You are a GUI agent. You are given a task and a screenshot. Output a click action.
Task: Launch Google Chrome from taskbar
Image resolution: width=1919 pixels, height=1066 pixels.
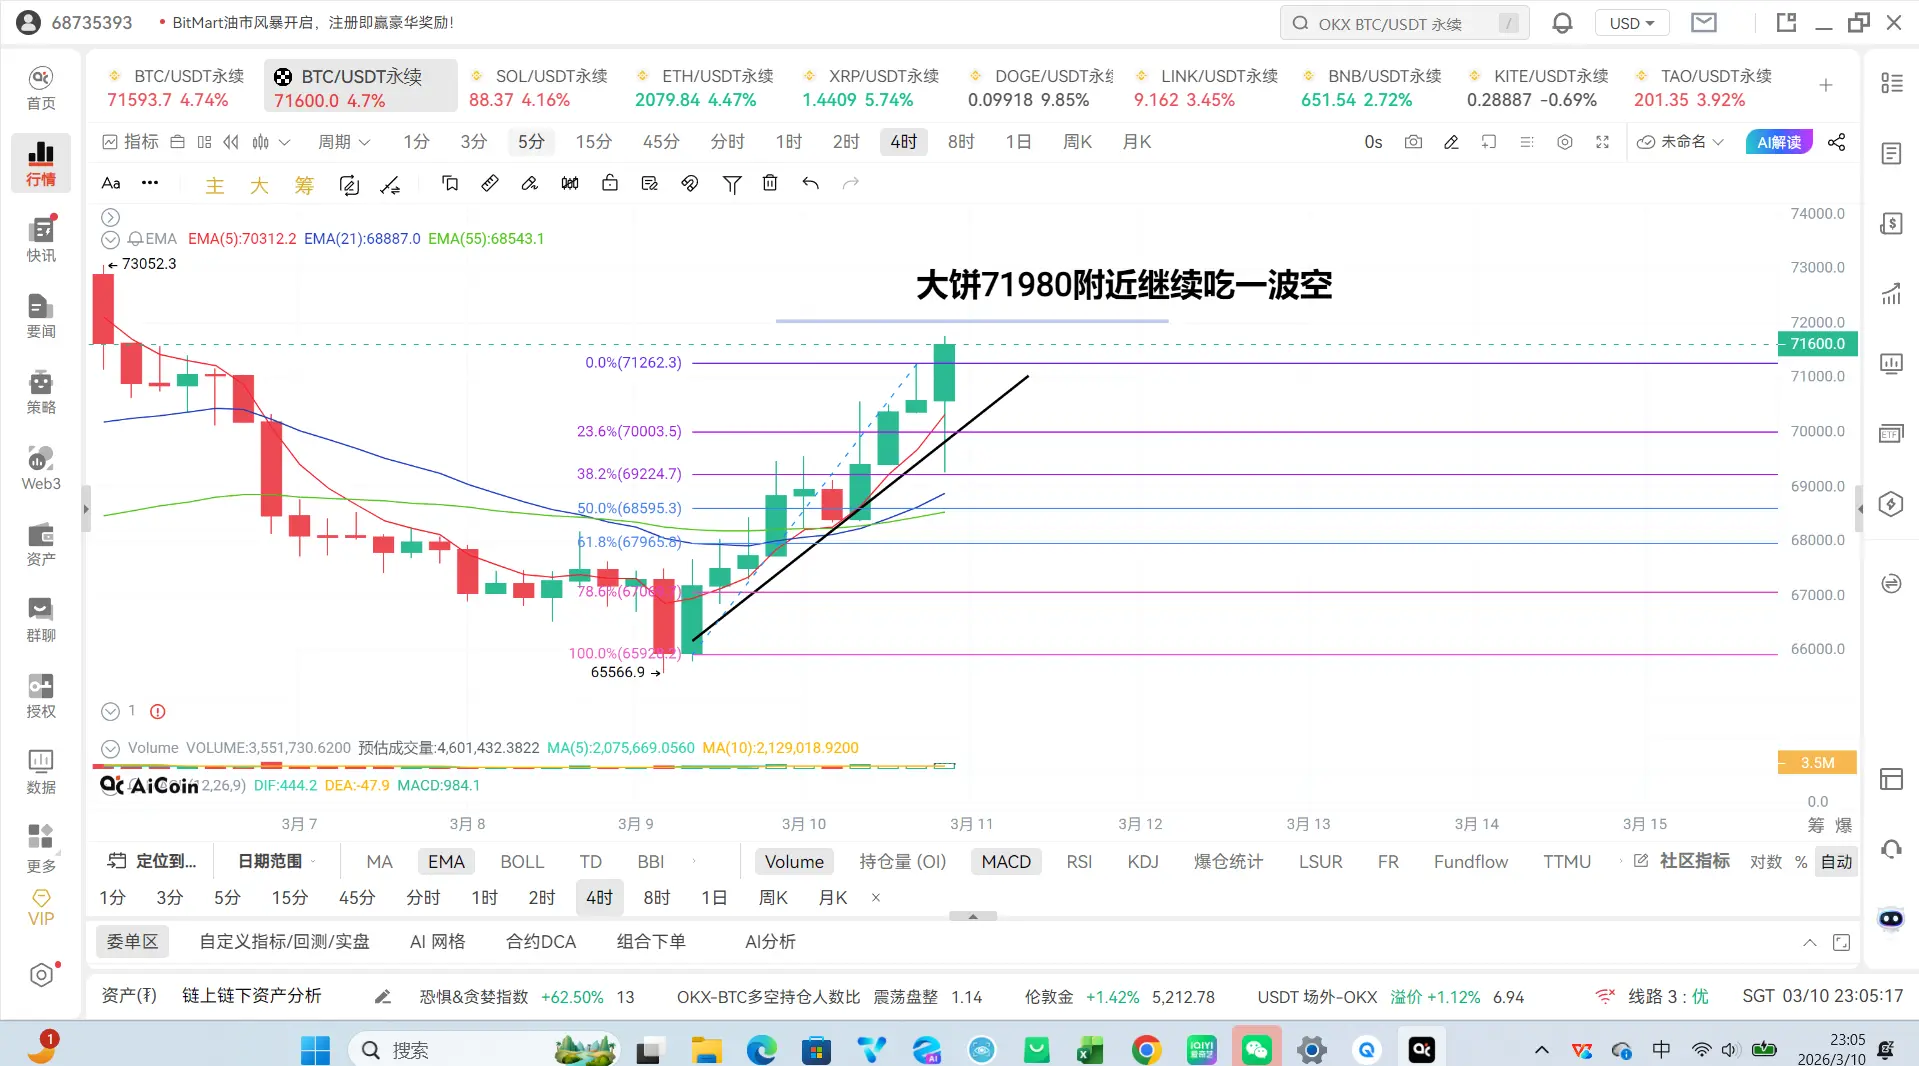(x=1147, y=1049)
